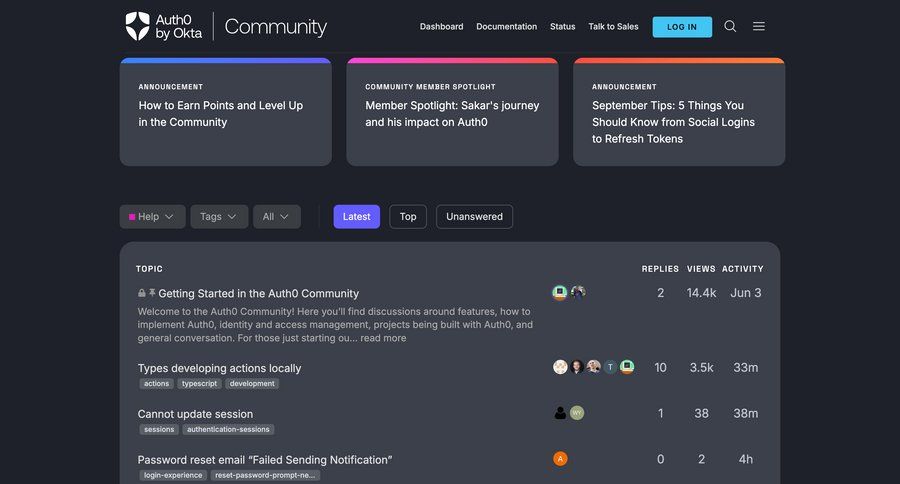The width and height of the screenshot is (900, 484).
Task: Click the reset-password-prompt-ne... tag
Action: (x=265, y=475)
